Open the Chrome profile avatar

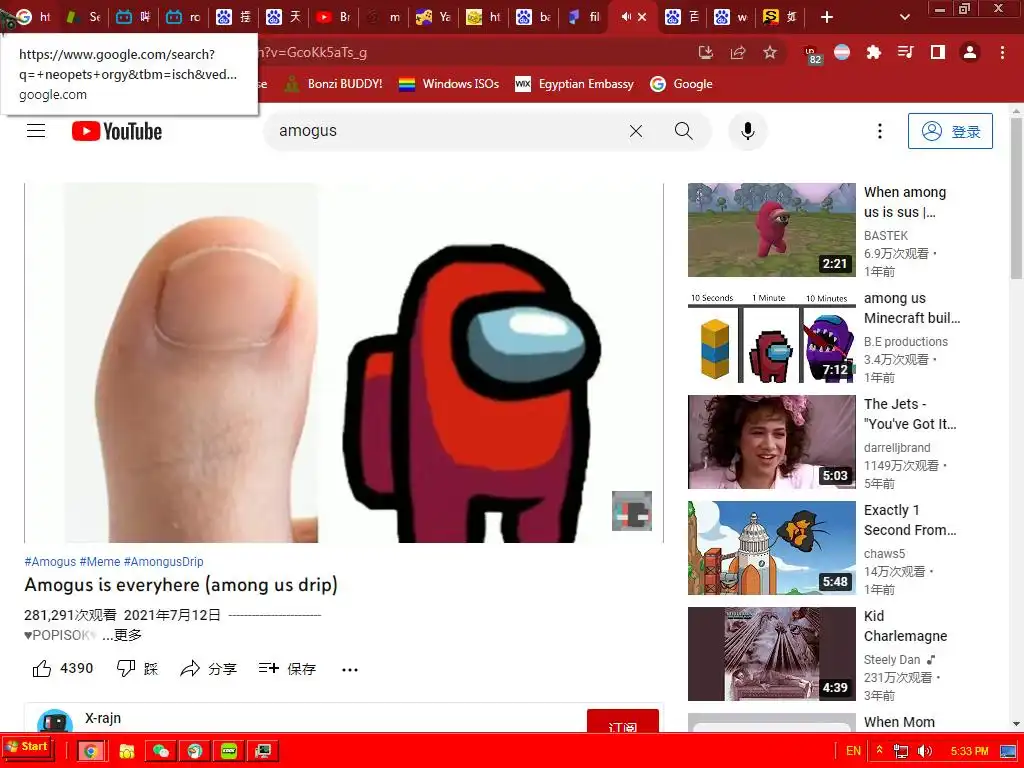(970, 52)
